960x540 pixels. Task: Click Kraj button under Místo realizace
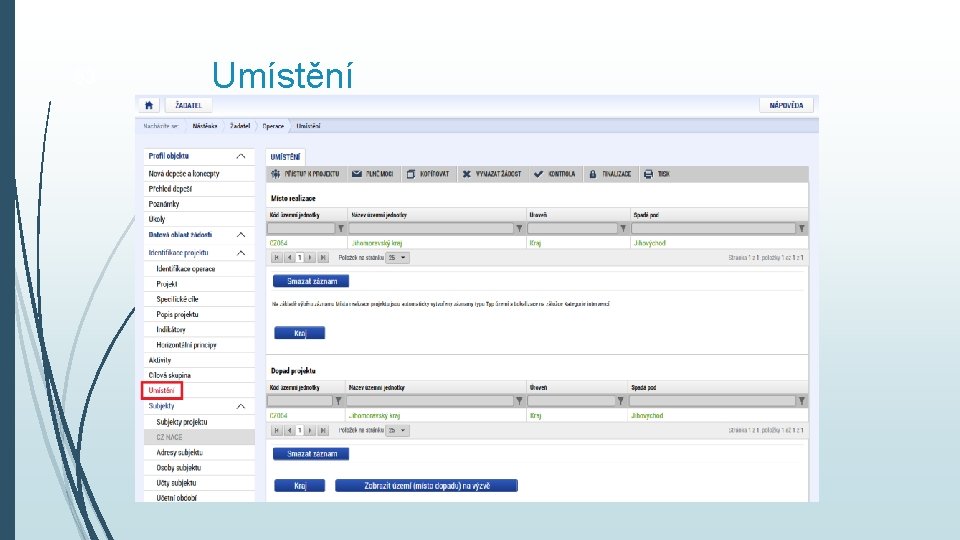pyautogui.click(x=299, y=333)
